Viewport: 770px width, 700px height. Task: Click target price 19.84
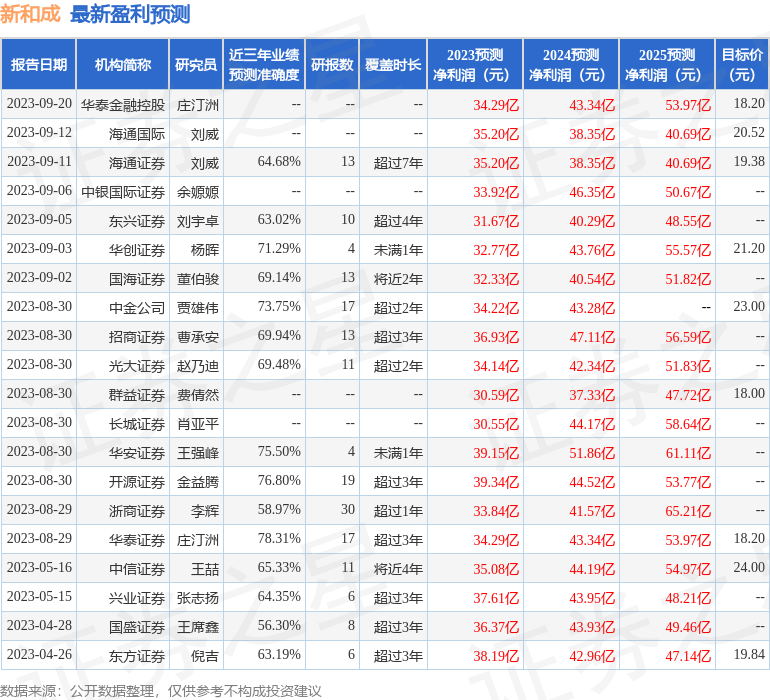749,654
